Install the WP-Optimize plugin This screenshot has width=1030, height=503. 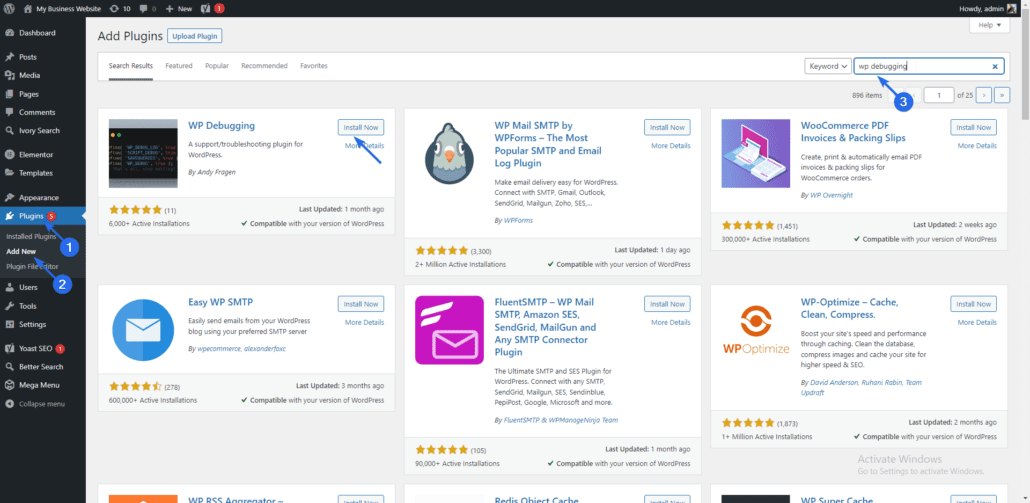(974, 304)
